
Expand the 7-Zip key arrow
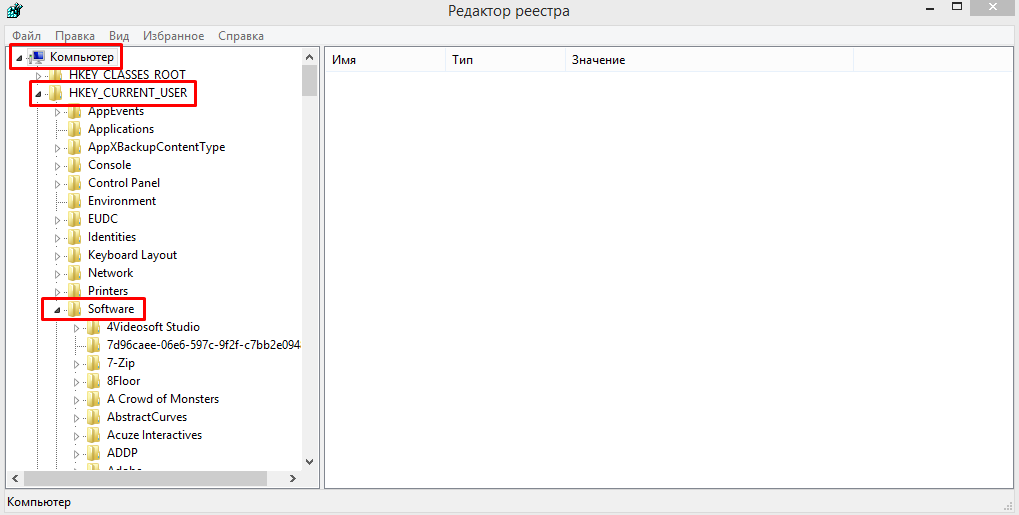tap(76, 364)
